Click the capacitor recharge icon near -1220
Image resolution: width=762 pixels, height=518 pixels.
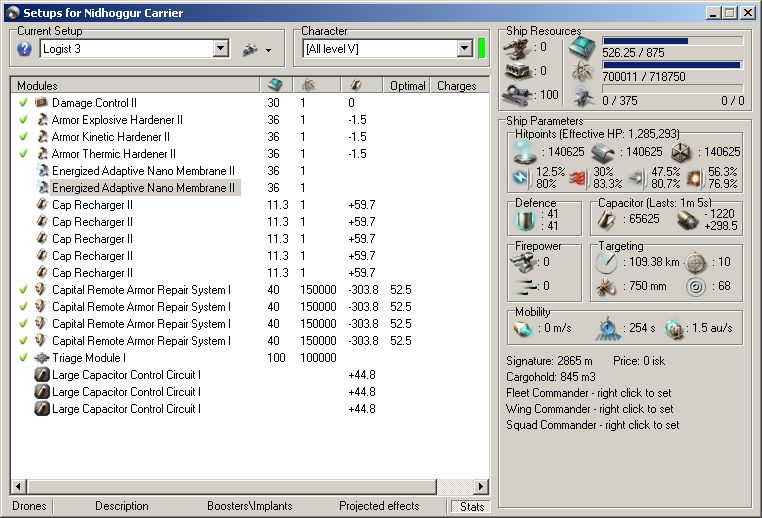[x=688, y=220]
